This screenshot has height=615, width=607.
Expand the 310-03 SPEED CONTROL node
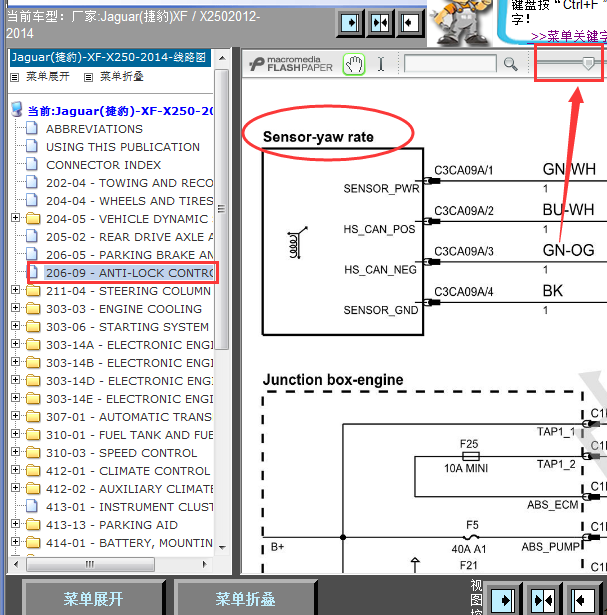[15, 451]
